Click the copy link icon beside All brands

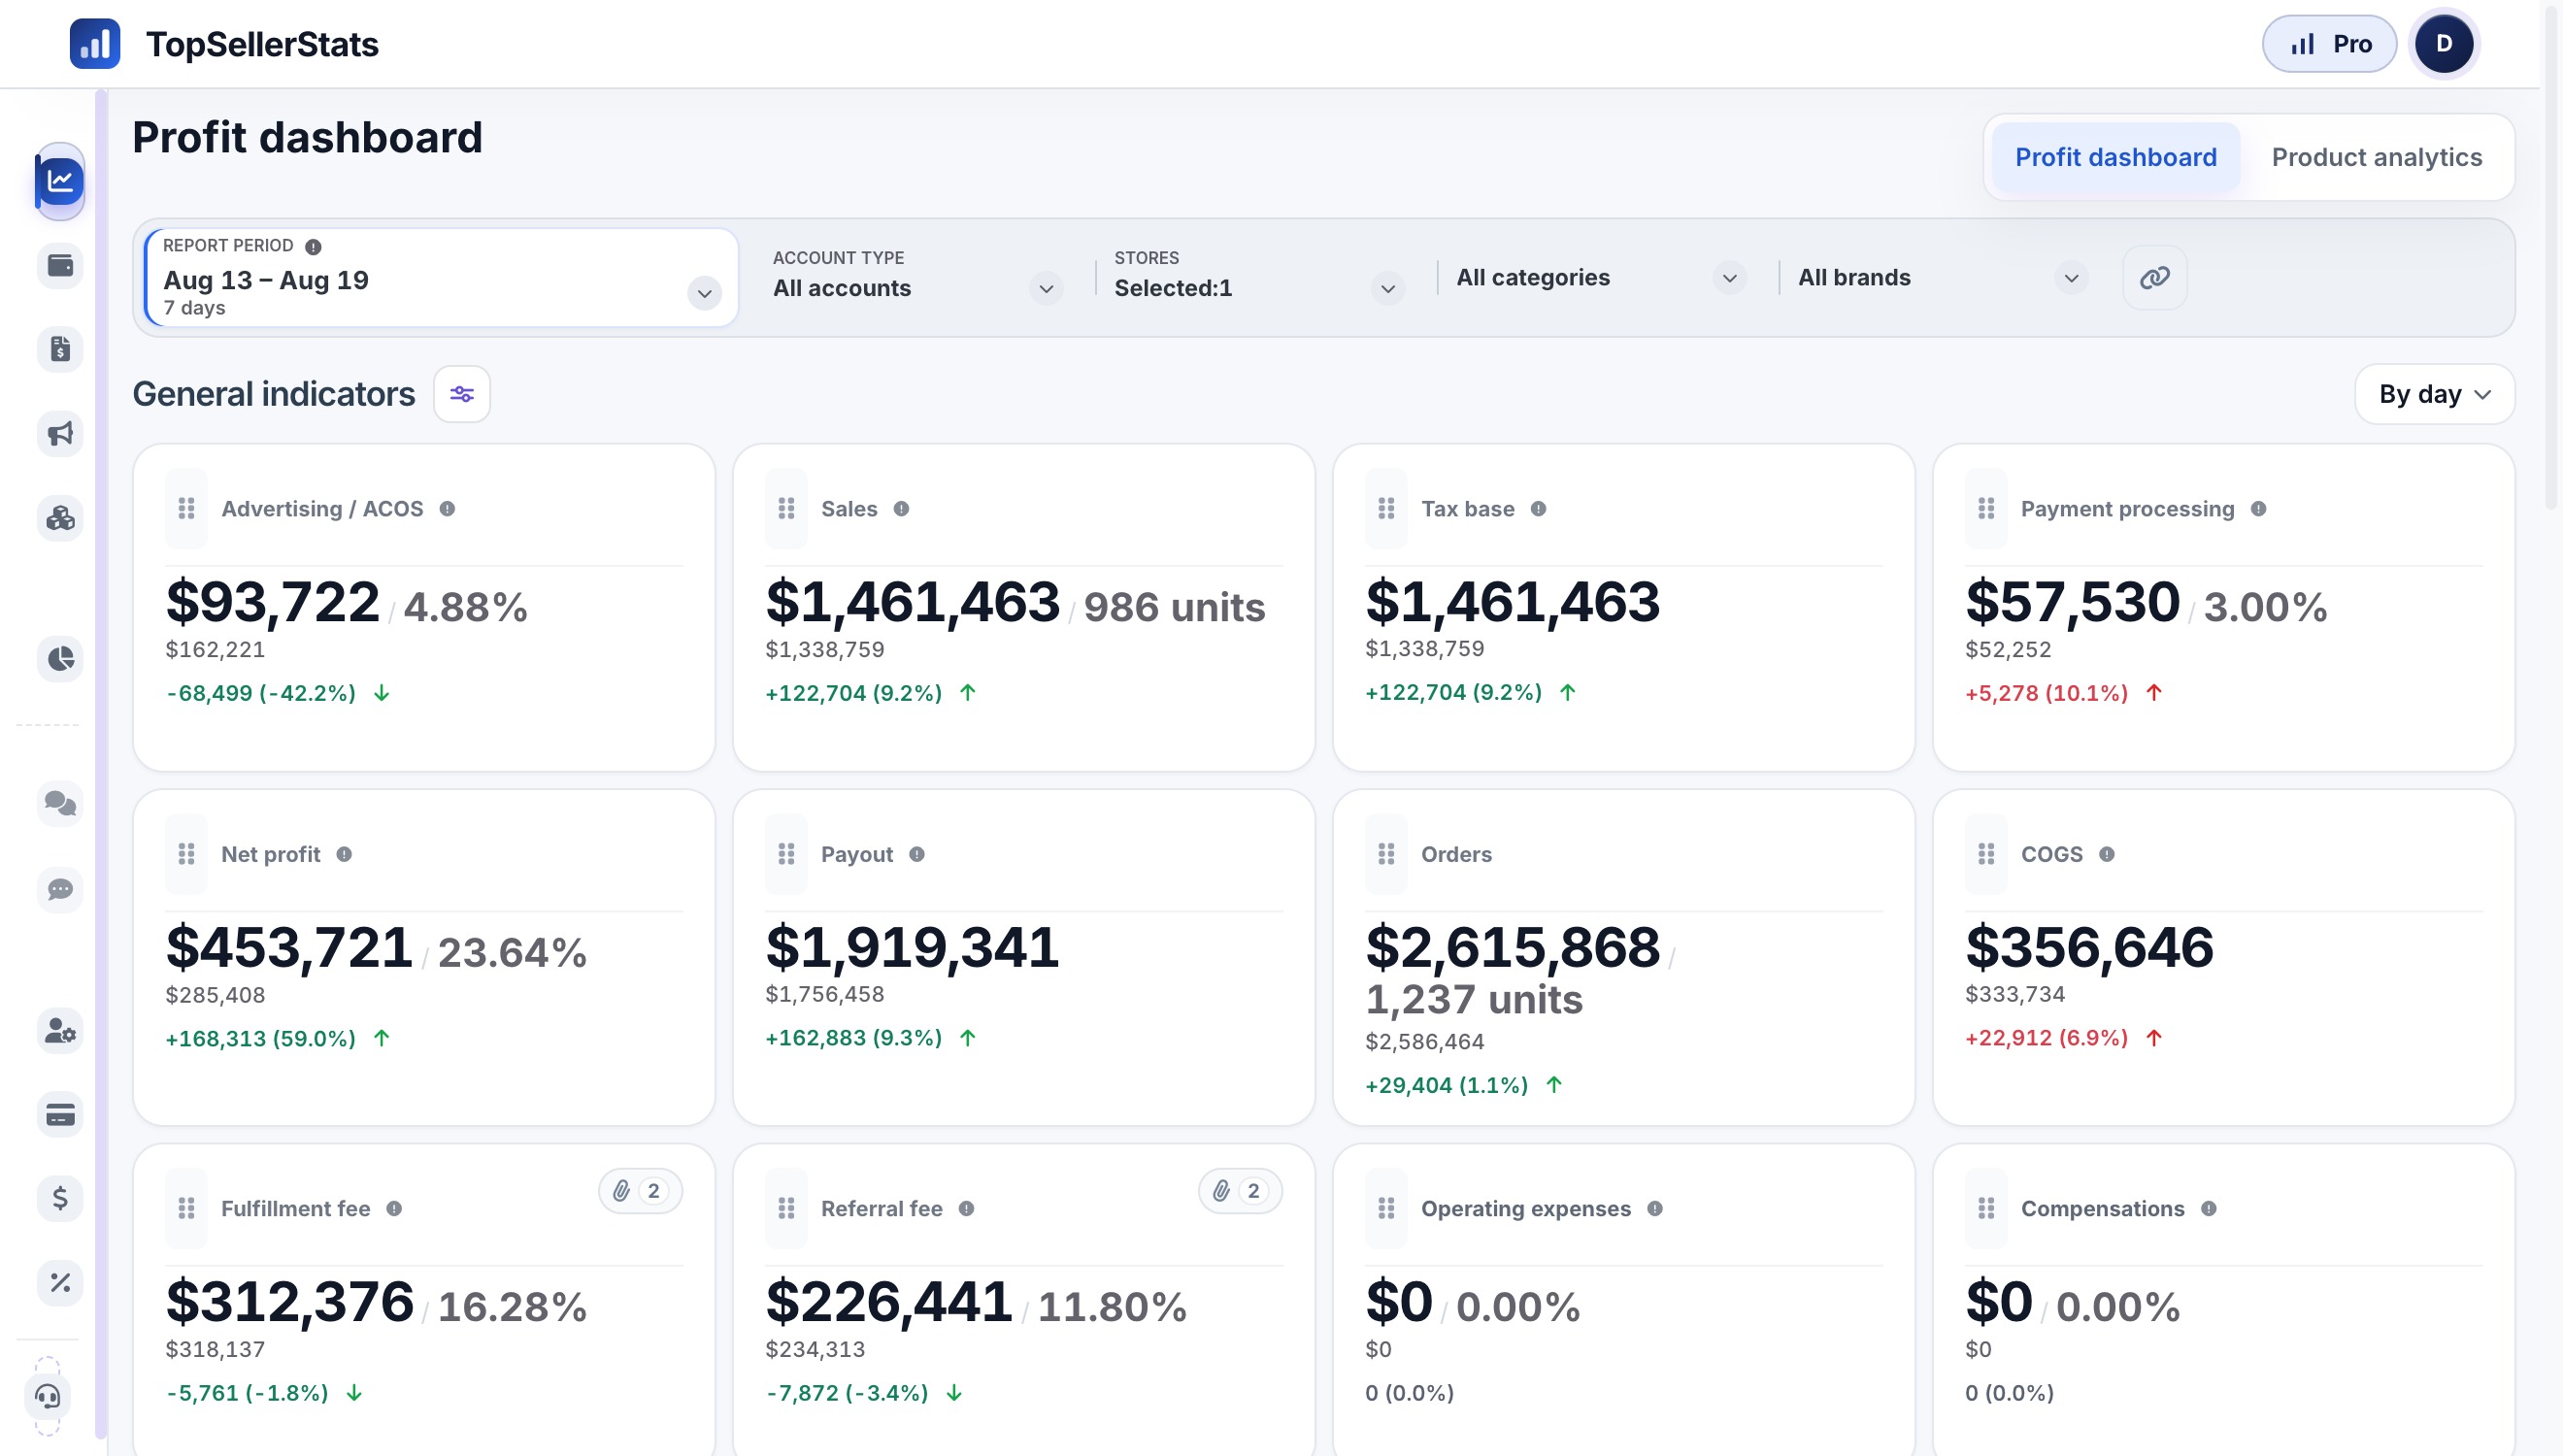pyautogui.click(x=2154, y=277)
